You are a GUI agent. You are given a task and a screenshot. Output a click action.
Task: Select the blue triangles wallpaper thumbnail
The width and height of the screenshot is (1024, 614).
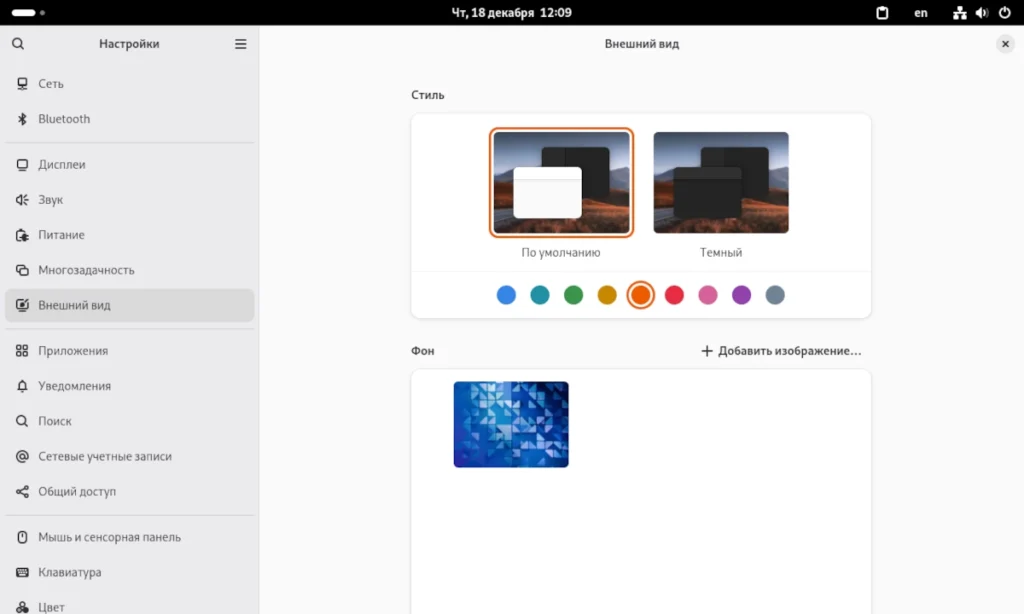tap(511, 425)
